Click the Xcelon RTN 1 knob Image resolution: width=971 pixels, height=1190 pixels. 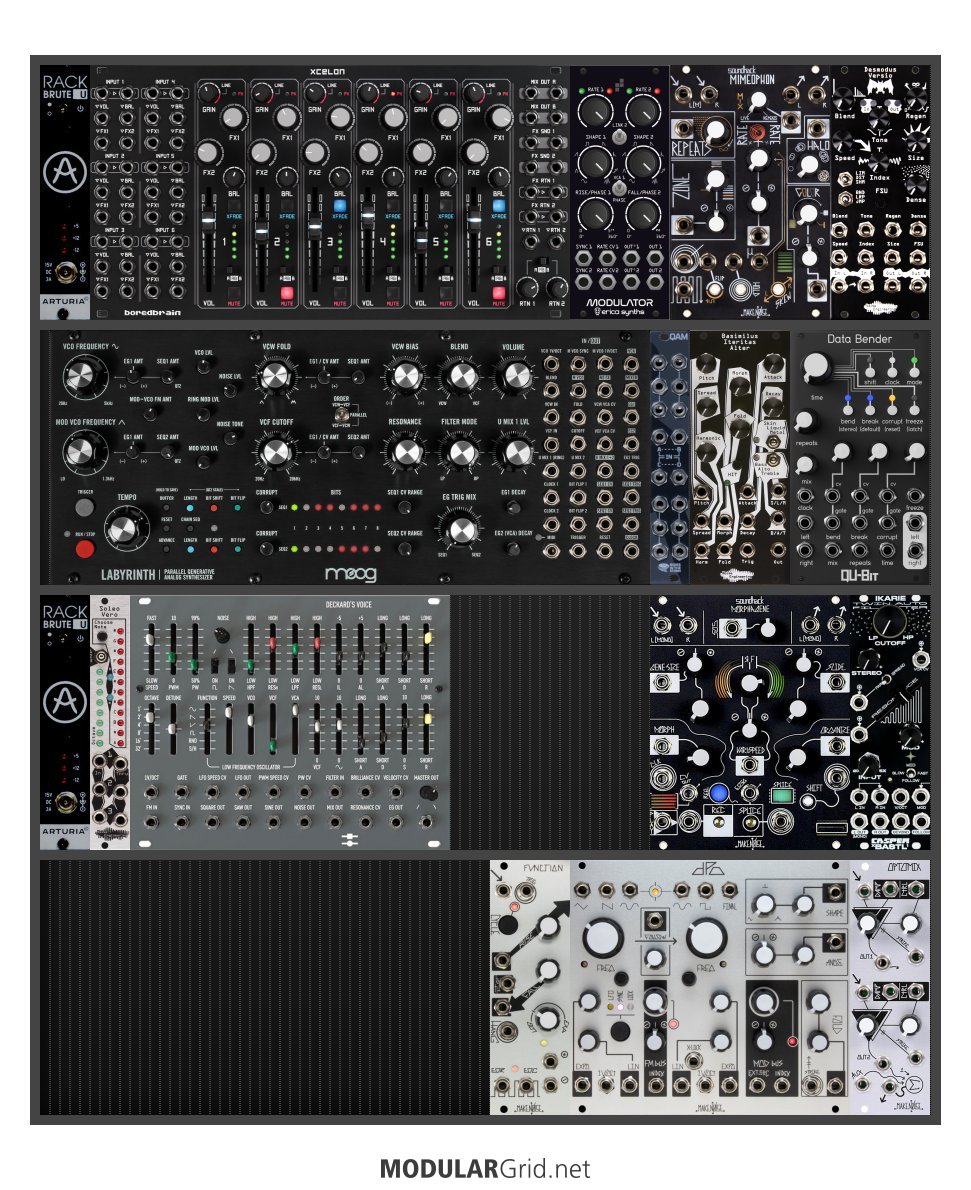pos(528,288)
